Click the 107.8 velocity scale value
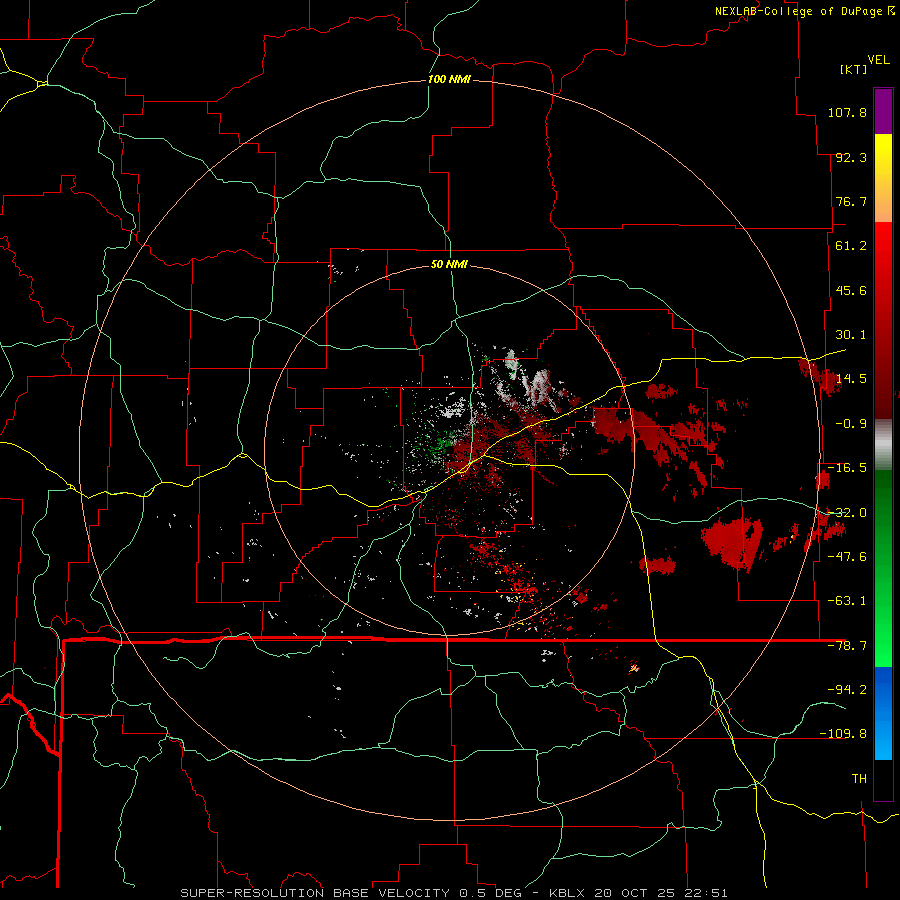900x900 pixels. coord(847,112)
